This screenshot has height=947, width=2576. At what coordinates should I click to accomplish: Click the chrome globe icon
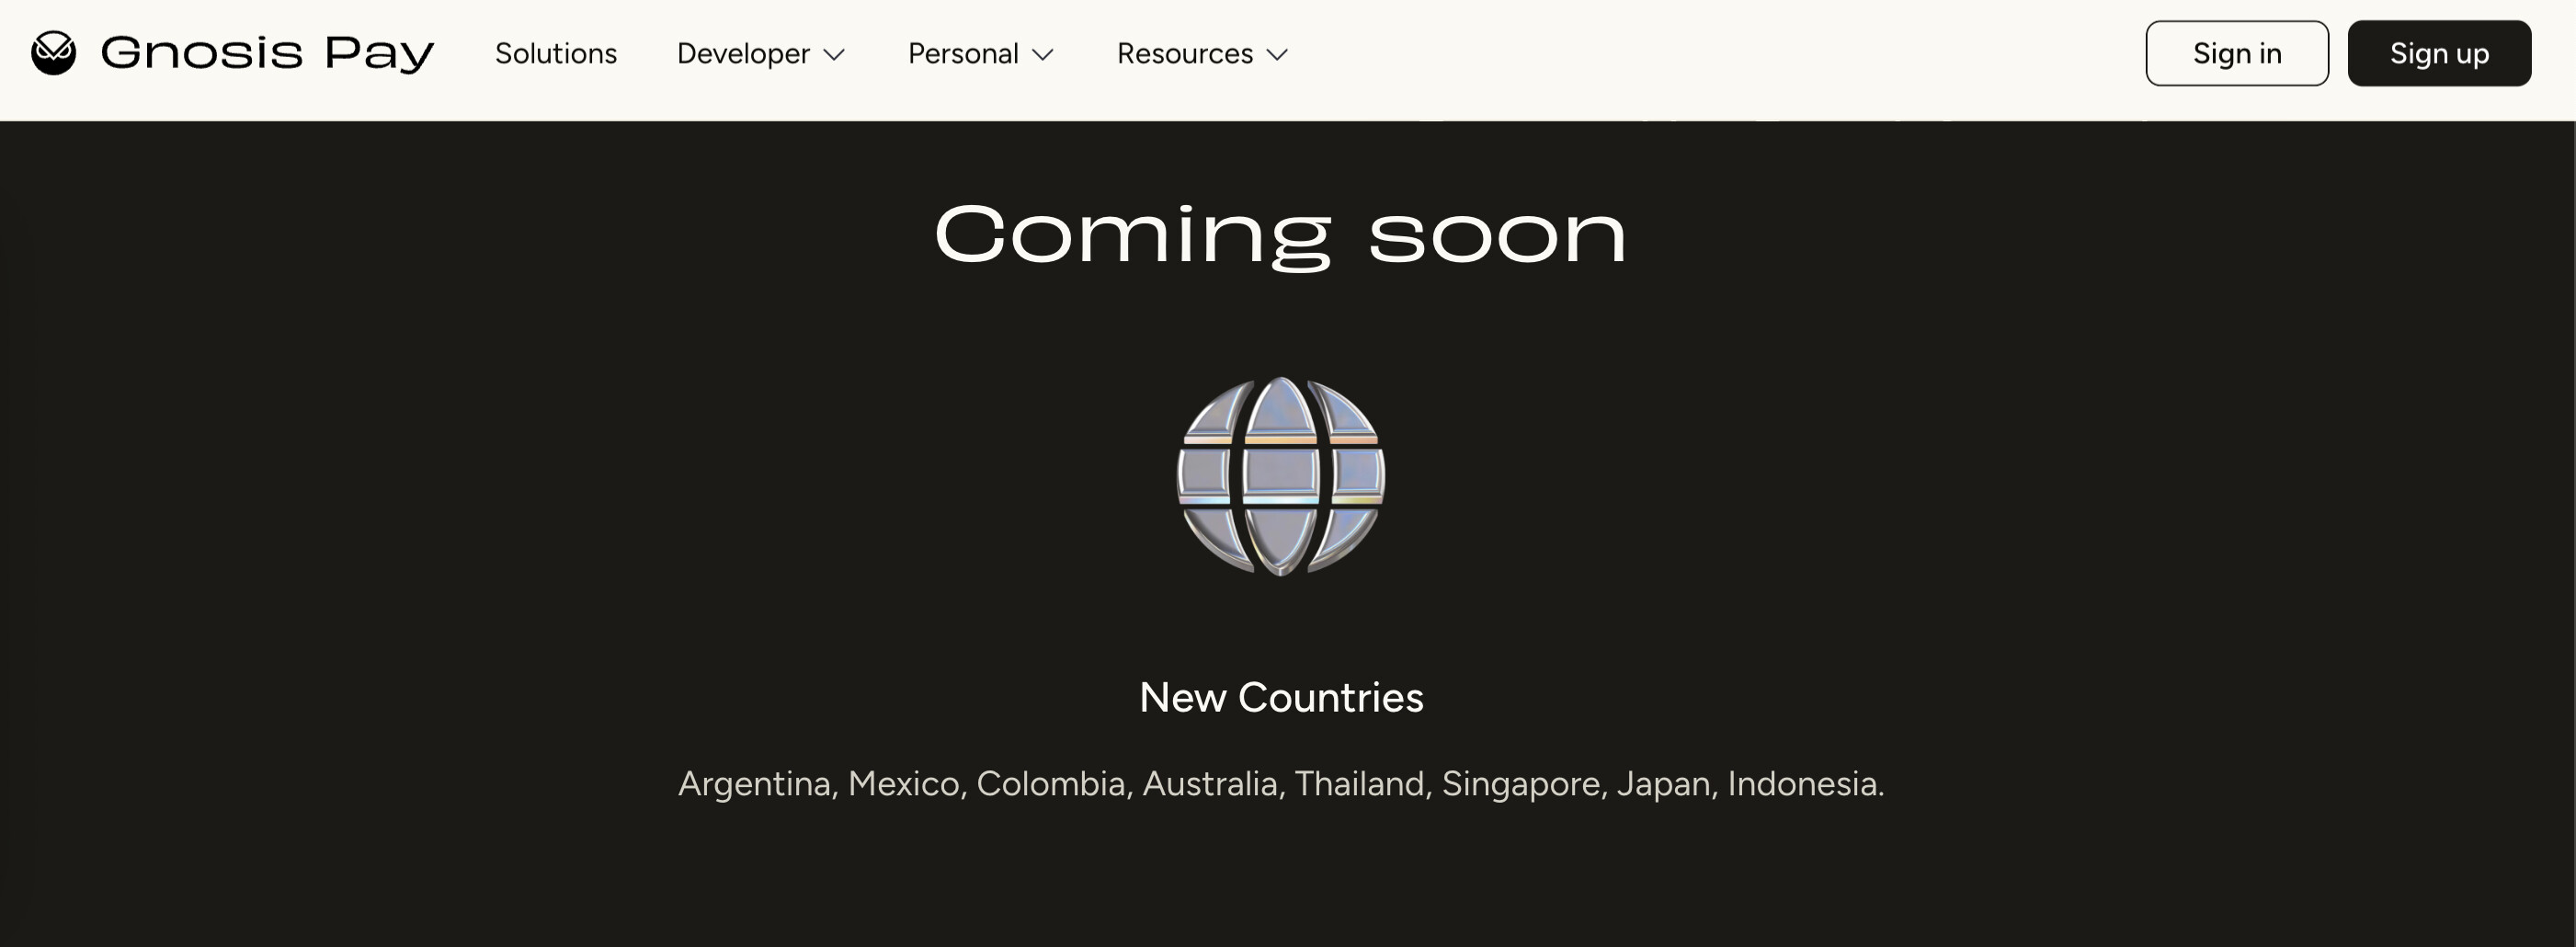[x=1281, y=476]
